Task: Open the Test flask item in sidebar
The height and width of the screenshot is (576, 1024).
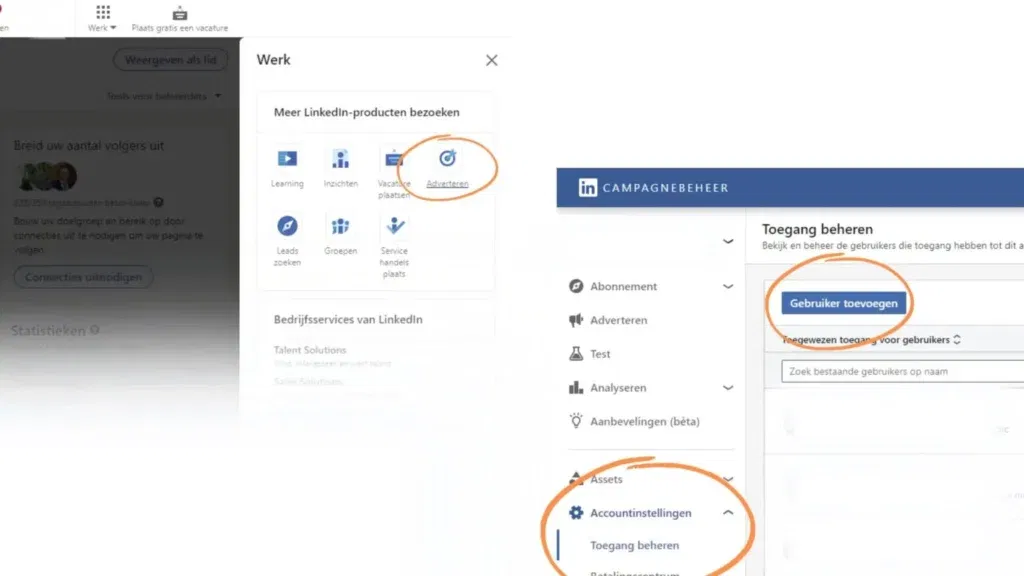Action: coord(590,354)
